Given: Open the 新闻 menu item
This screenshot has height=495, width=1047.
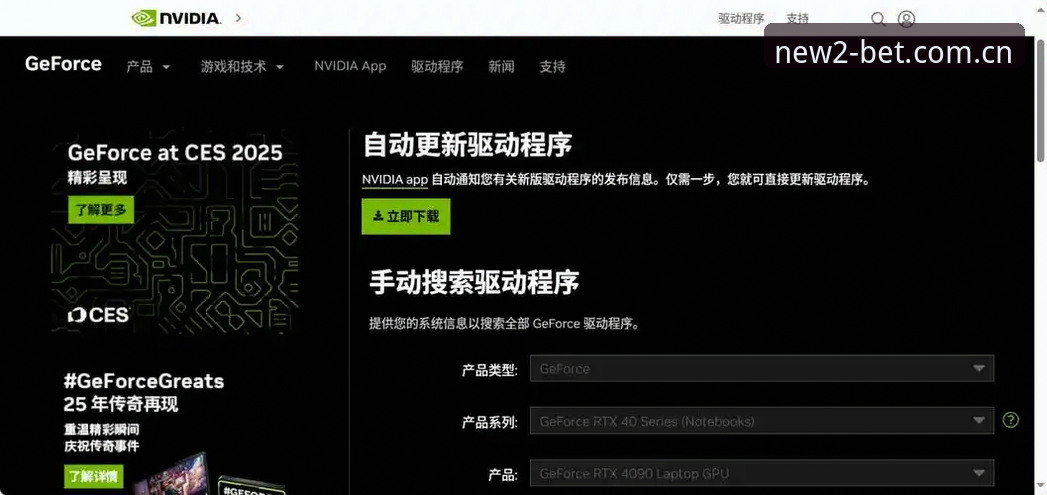Looking at the screenshot, I should pos(501,67).
